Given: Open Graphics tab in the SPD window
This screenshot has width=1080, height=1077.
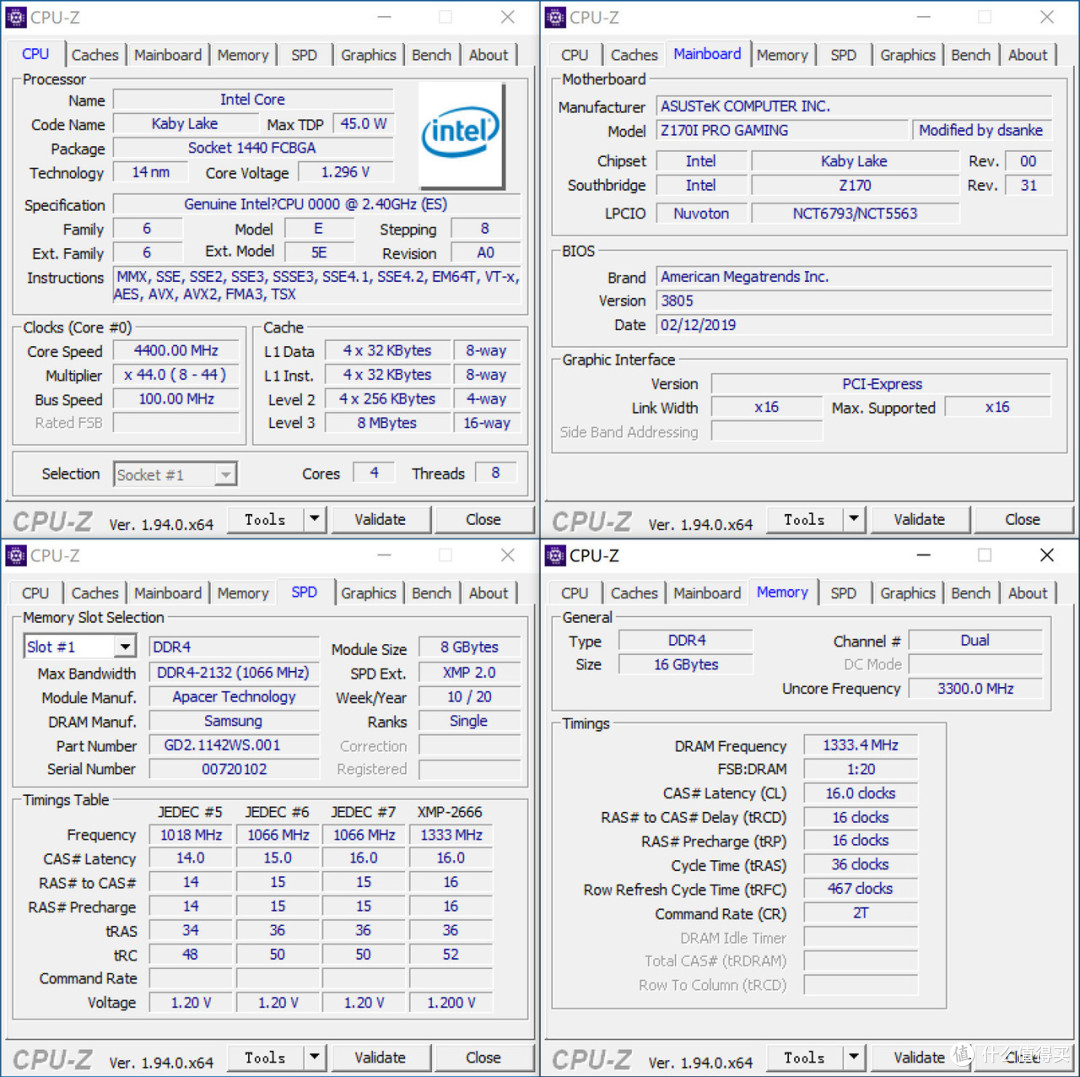Looking at the screenshot, I should coord(368,593).
